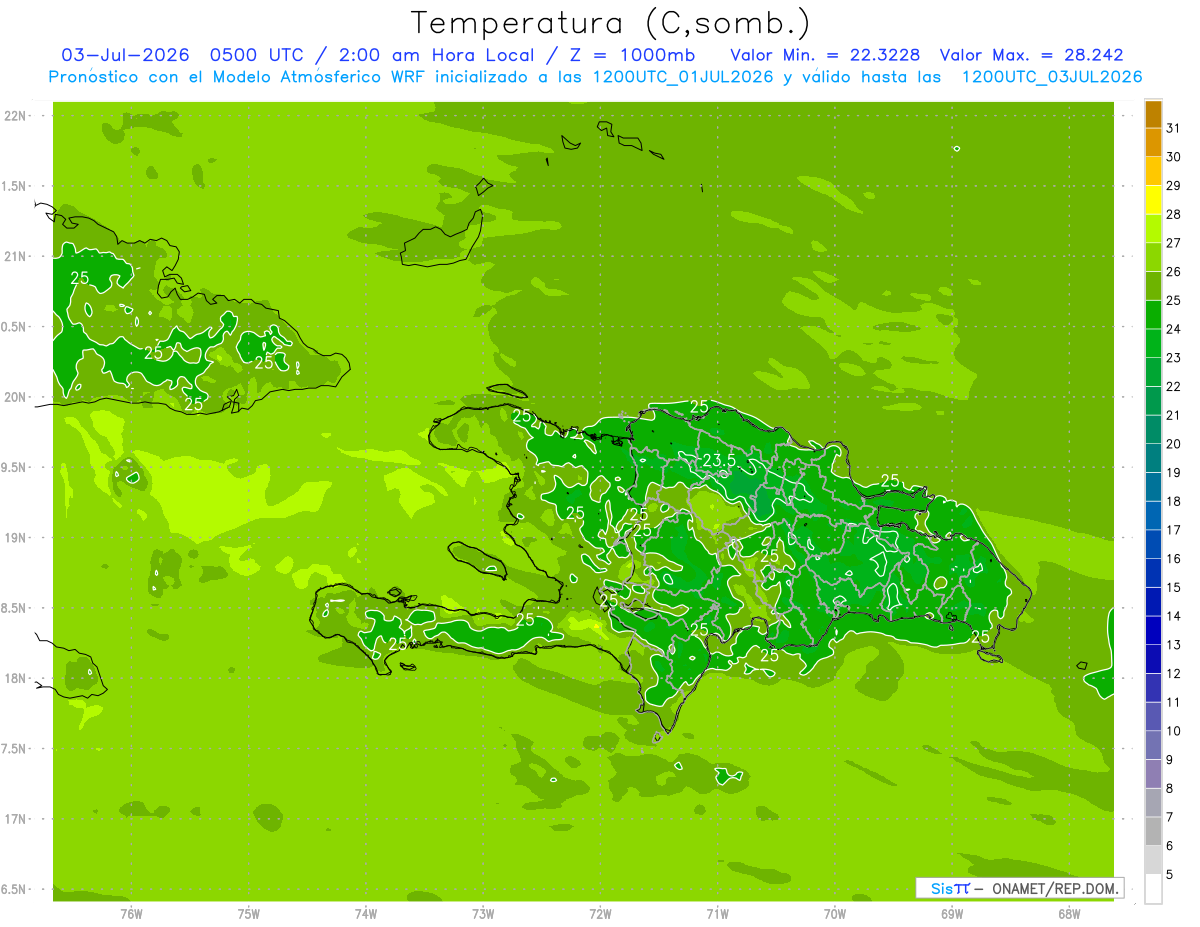Image resolution: width=1200 pixels, height=927 pixels.
Task: Click the '68W' longitude axis label
Action: (1069, 914)
